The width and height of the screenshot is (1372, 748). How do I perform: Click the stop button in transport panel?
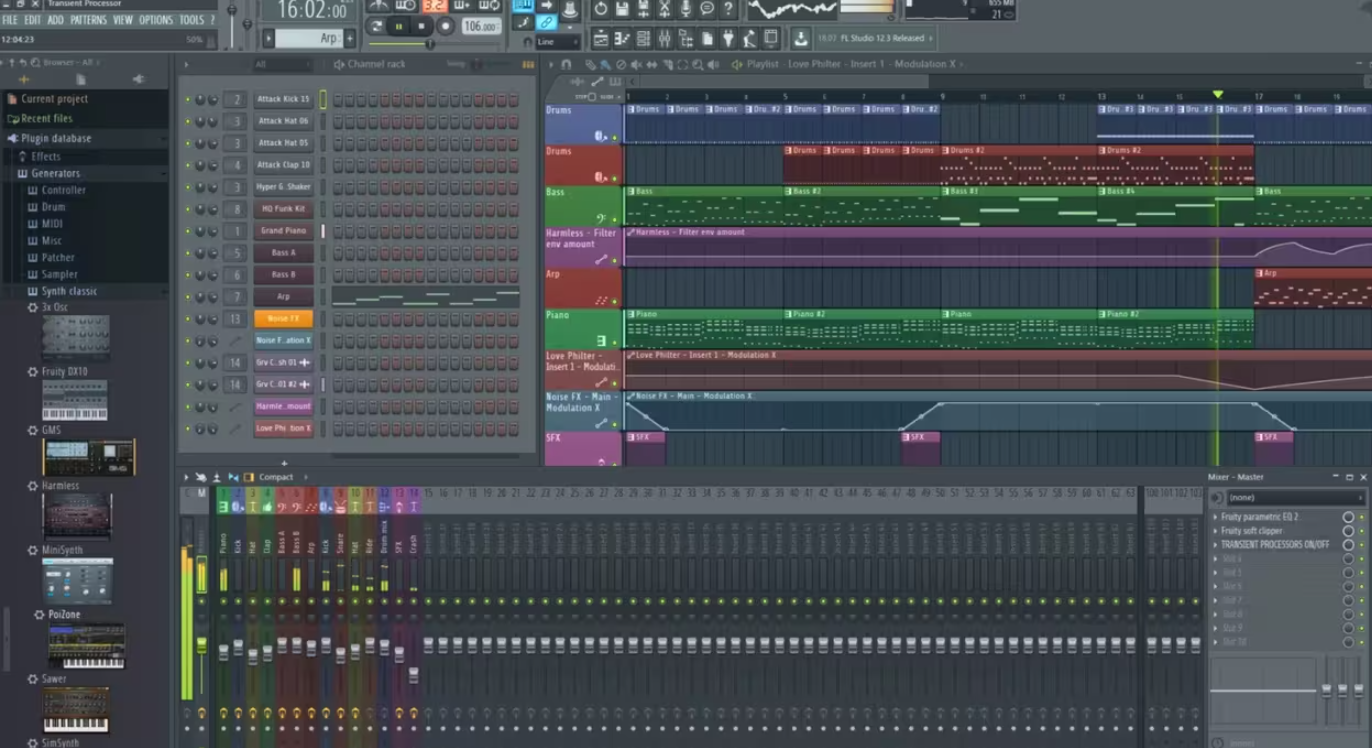421,27
